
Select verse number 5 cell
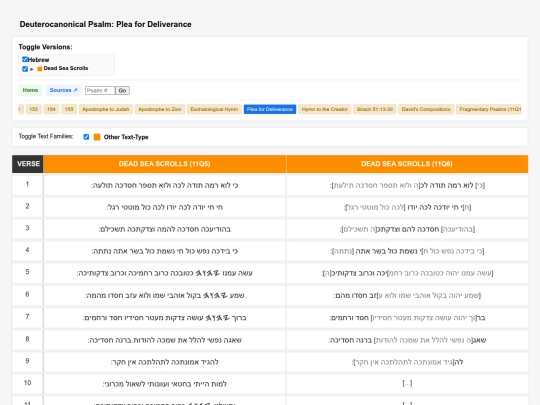pyautogui.click(x=28, y=273)
